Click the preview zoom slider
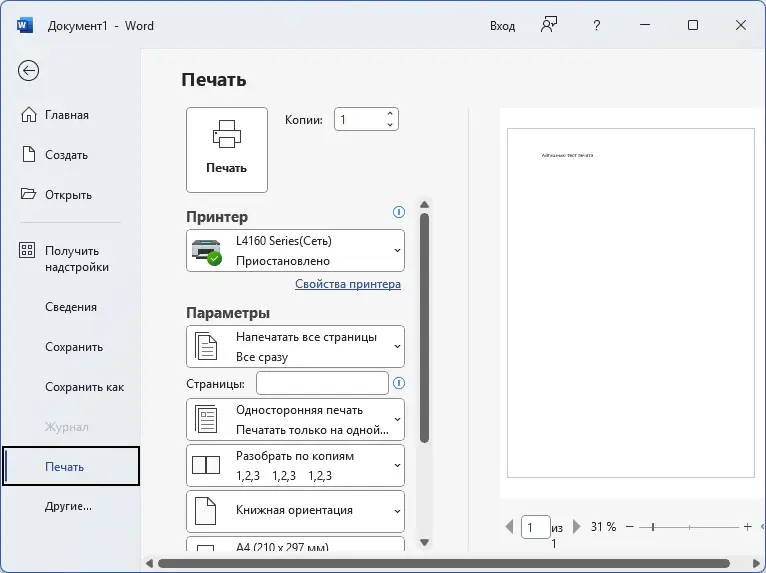 click(689, 527)
